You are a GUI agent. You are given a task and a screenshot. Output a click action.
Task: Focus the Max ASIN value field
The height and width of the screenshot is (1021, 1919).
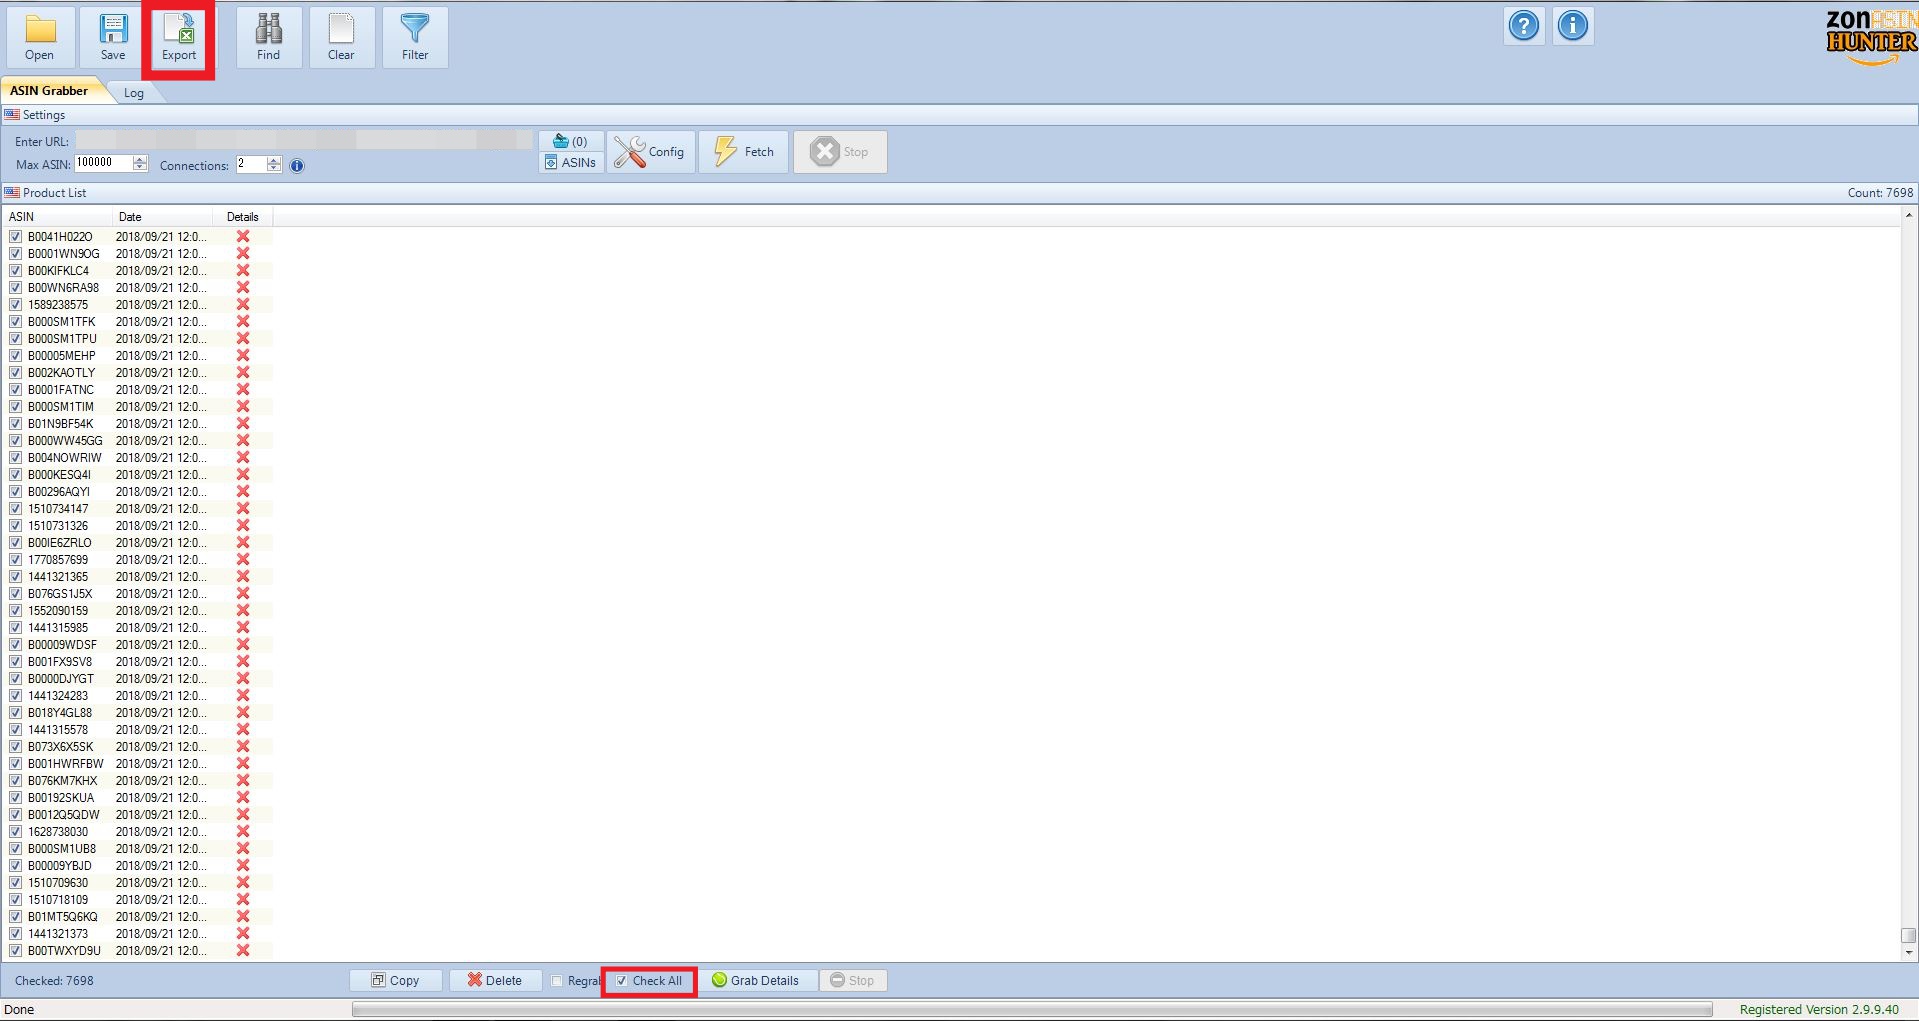click(103, 164)
